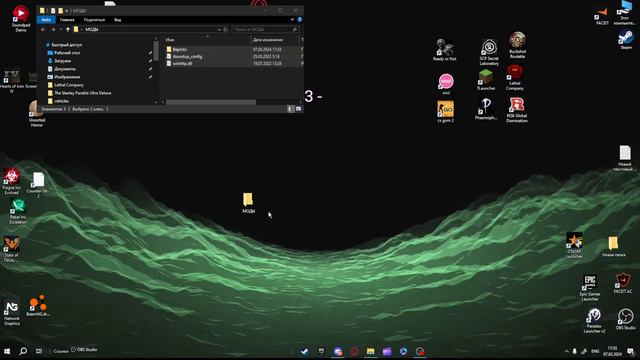This screenshot has height=360, width=640.
Task: Open FACEIT AC desktop shortcut
Action: [x=623, y=283]
